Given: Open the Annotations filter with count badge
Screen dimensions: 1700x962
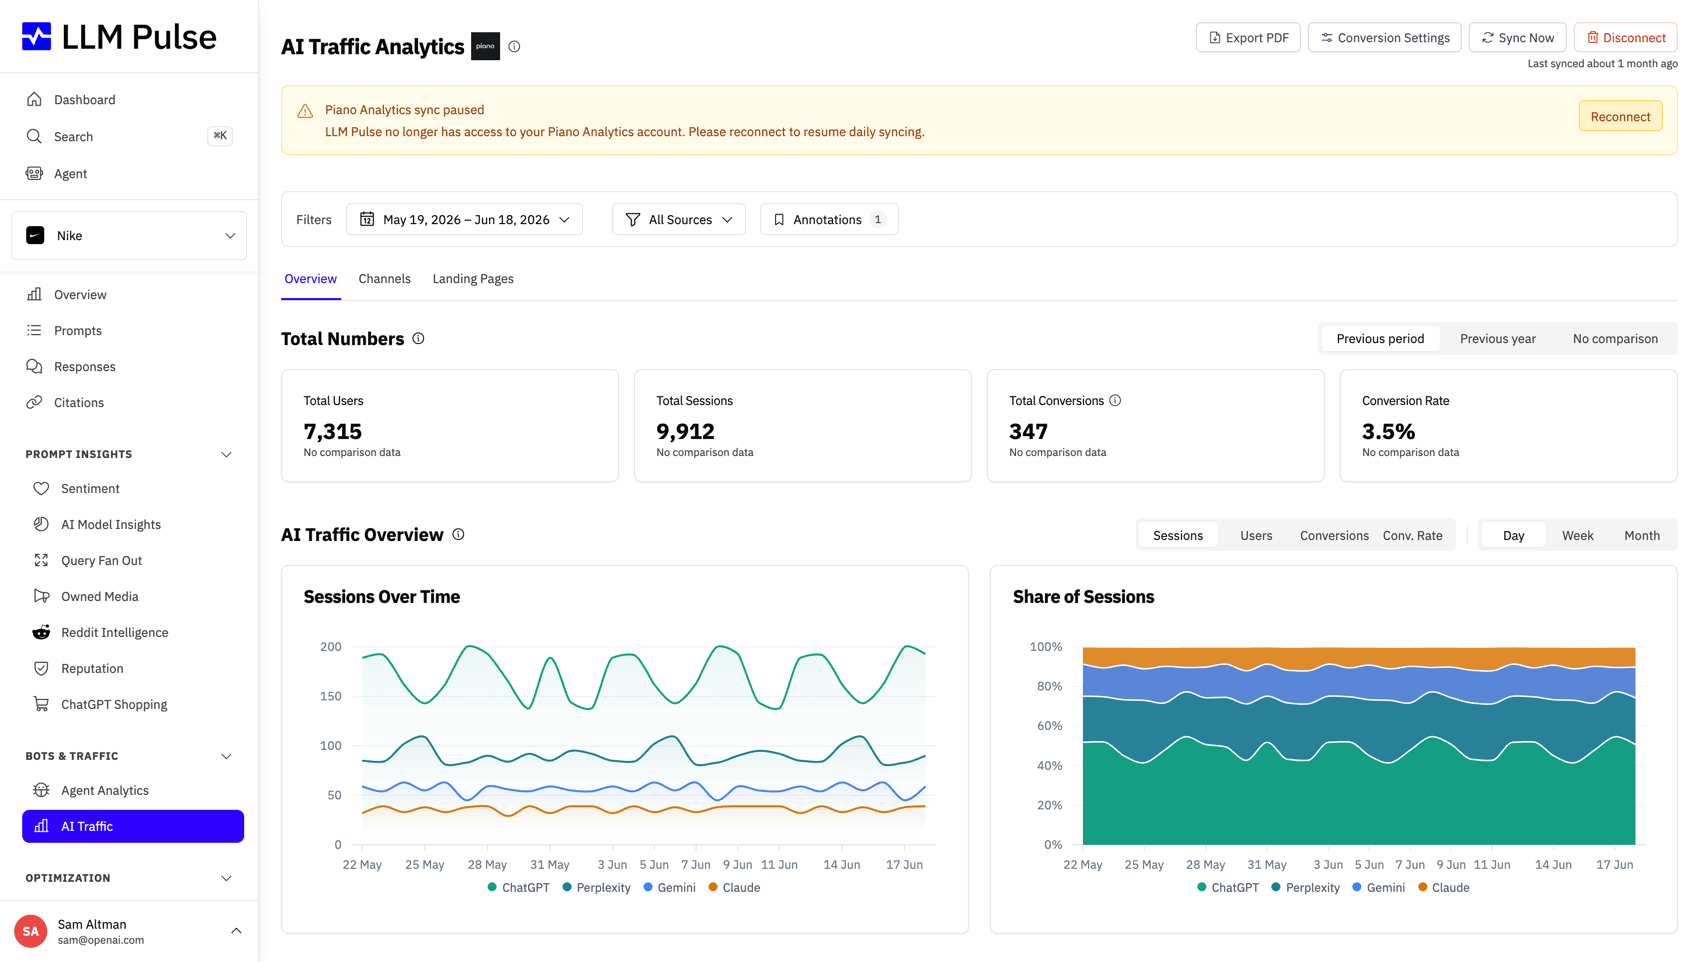Looking at the screenshot, I should [x=829, y=219].
